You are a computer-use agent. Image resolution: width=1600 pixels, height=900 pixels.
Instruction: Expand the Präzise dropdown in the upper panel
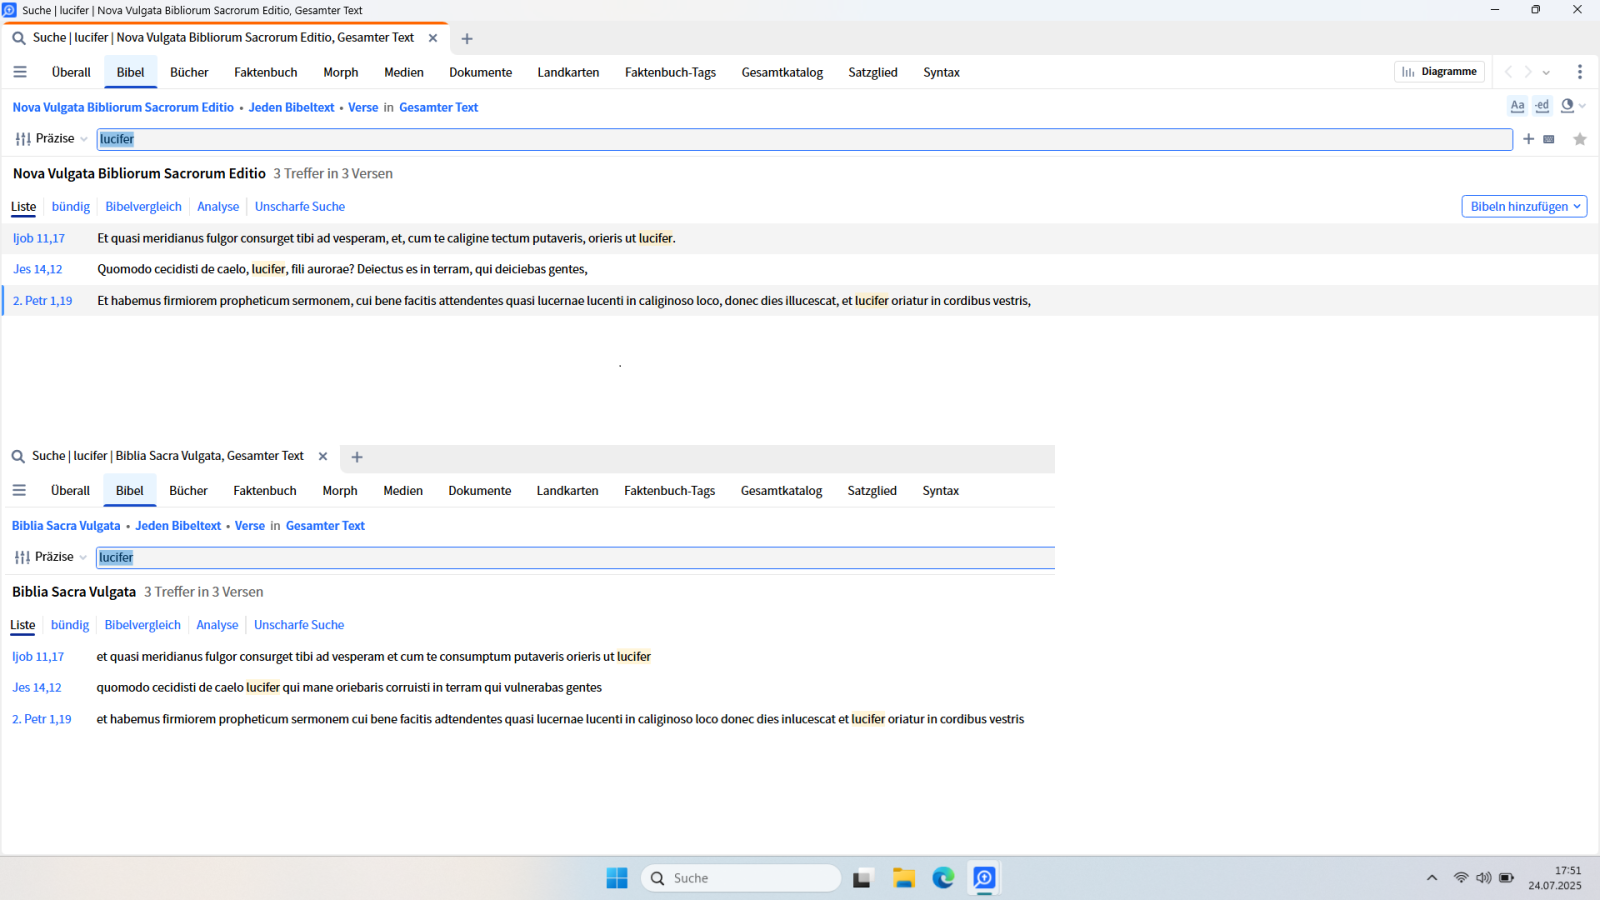[x=55, y=139]
